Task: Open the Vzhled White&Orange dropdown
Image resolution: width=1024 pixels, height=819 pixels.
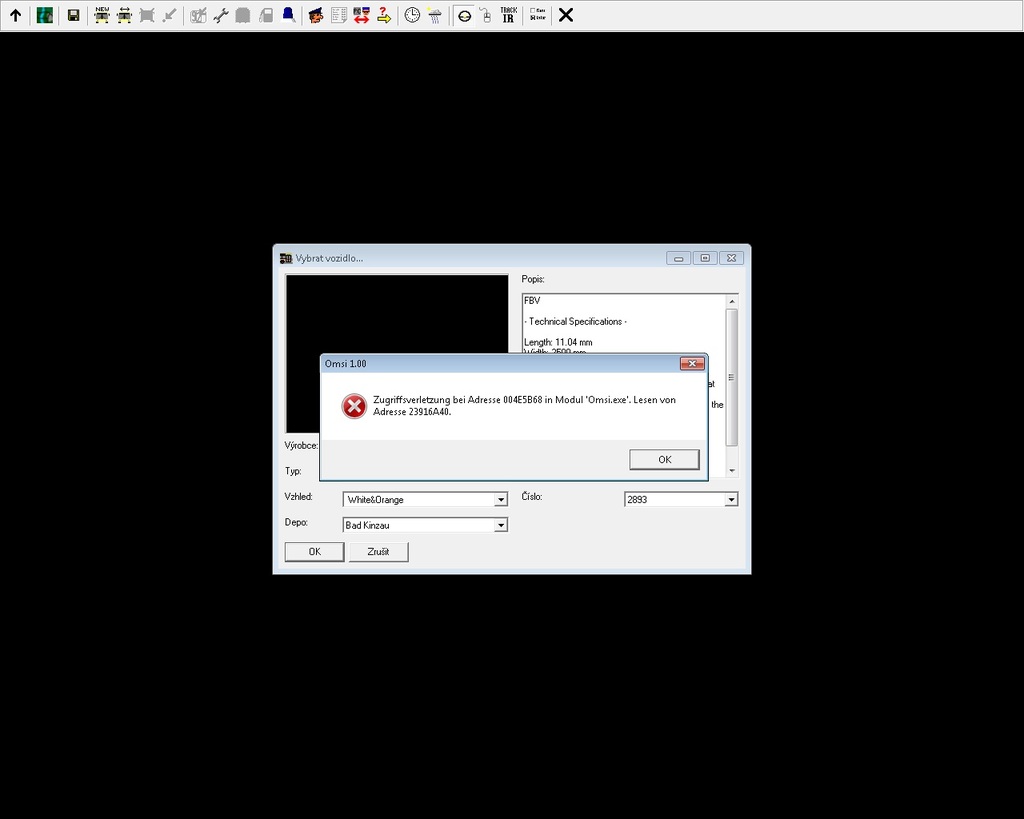Action: pyautogui.click(x=500, y=499)
